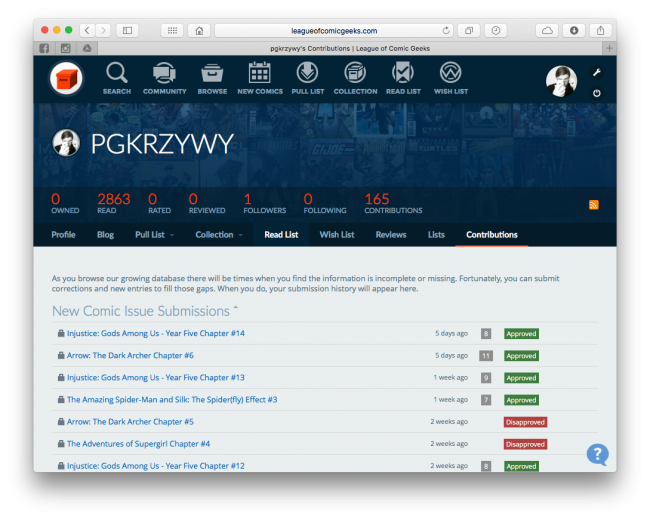650x520 pixels.
Task: Click the 165 Contributions stat
Action: coord(393,204)
